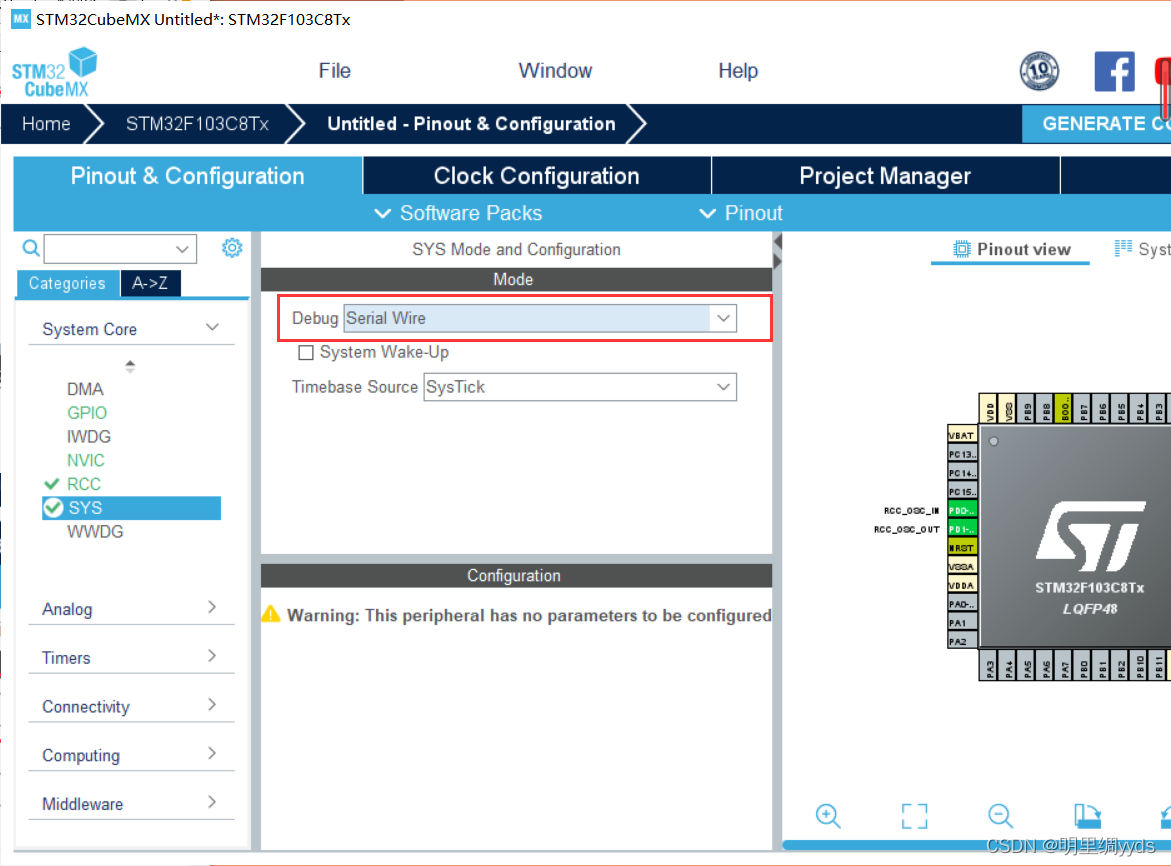The height and width of the screenshot is (866, 1171).
Task: Select the PA3 pin on the chip
Action: coord(990,665)
